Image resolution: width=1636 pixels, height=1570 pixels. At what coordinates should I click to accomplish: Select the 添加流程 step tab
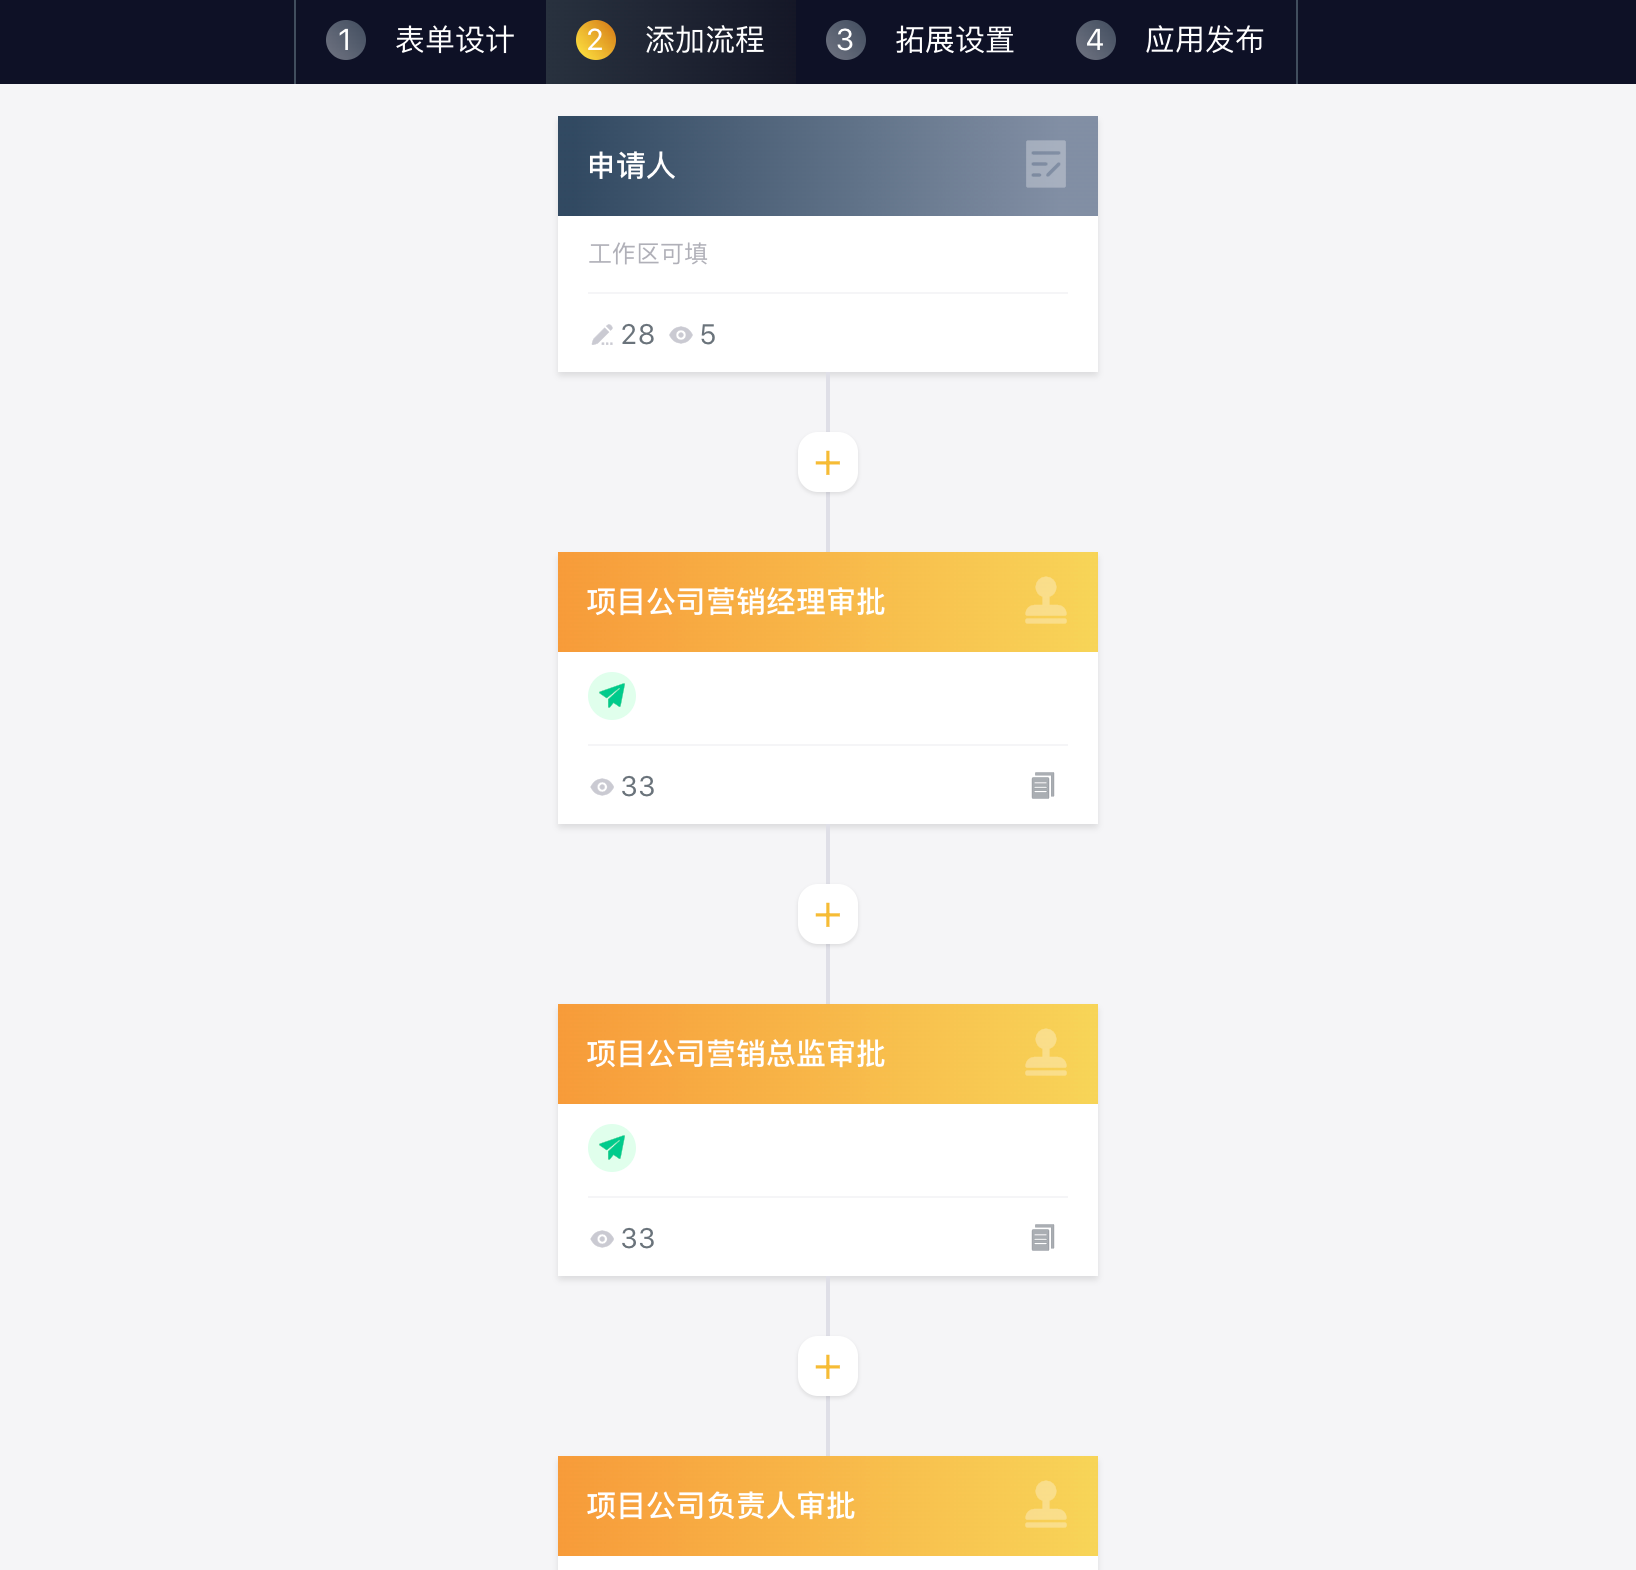(x=671, y=41)
